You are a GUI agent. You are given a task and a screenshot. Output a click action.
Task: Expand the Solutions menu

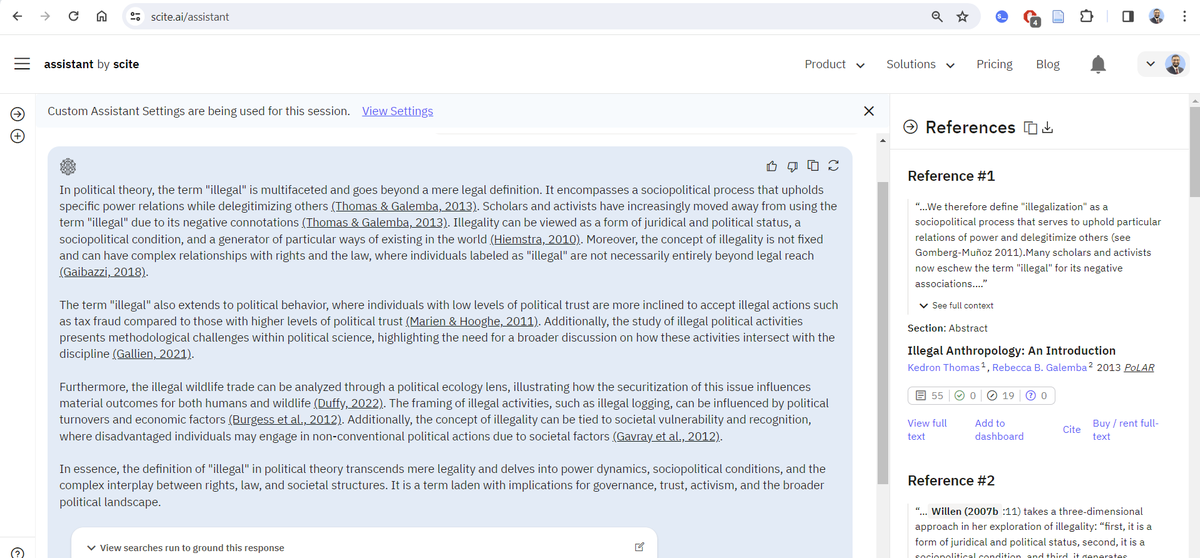click(x=920, y=64)
